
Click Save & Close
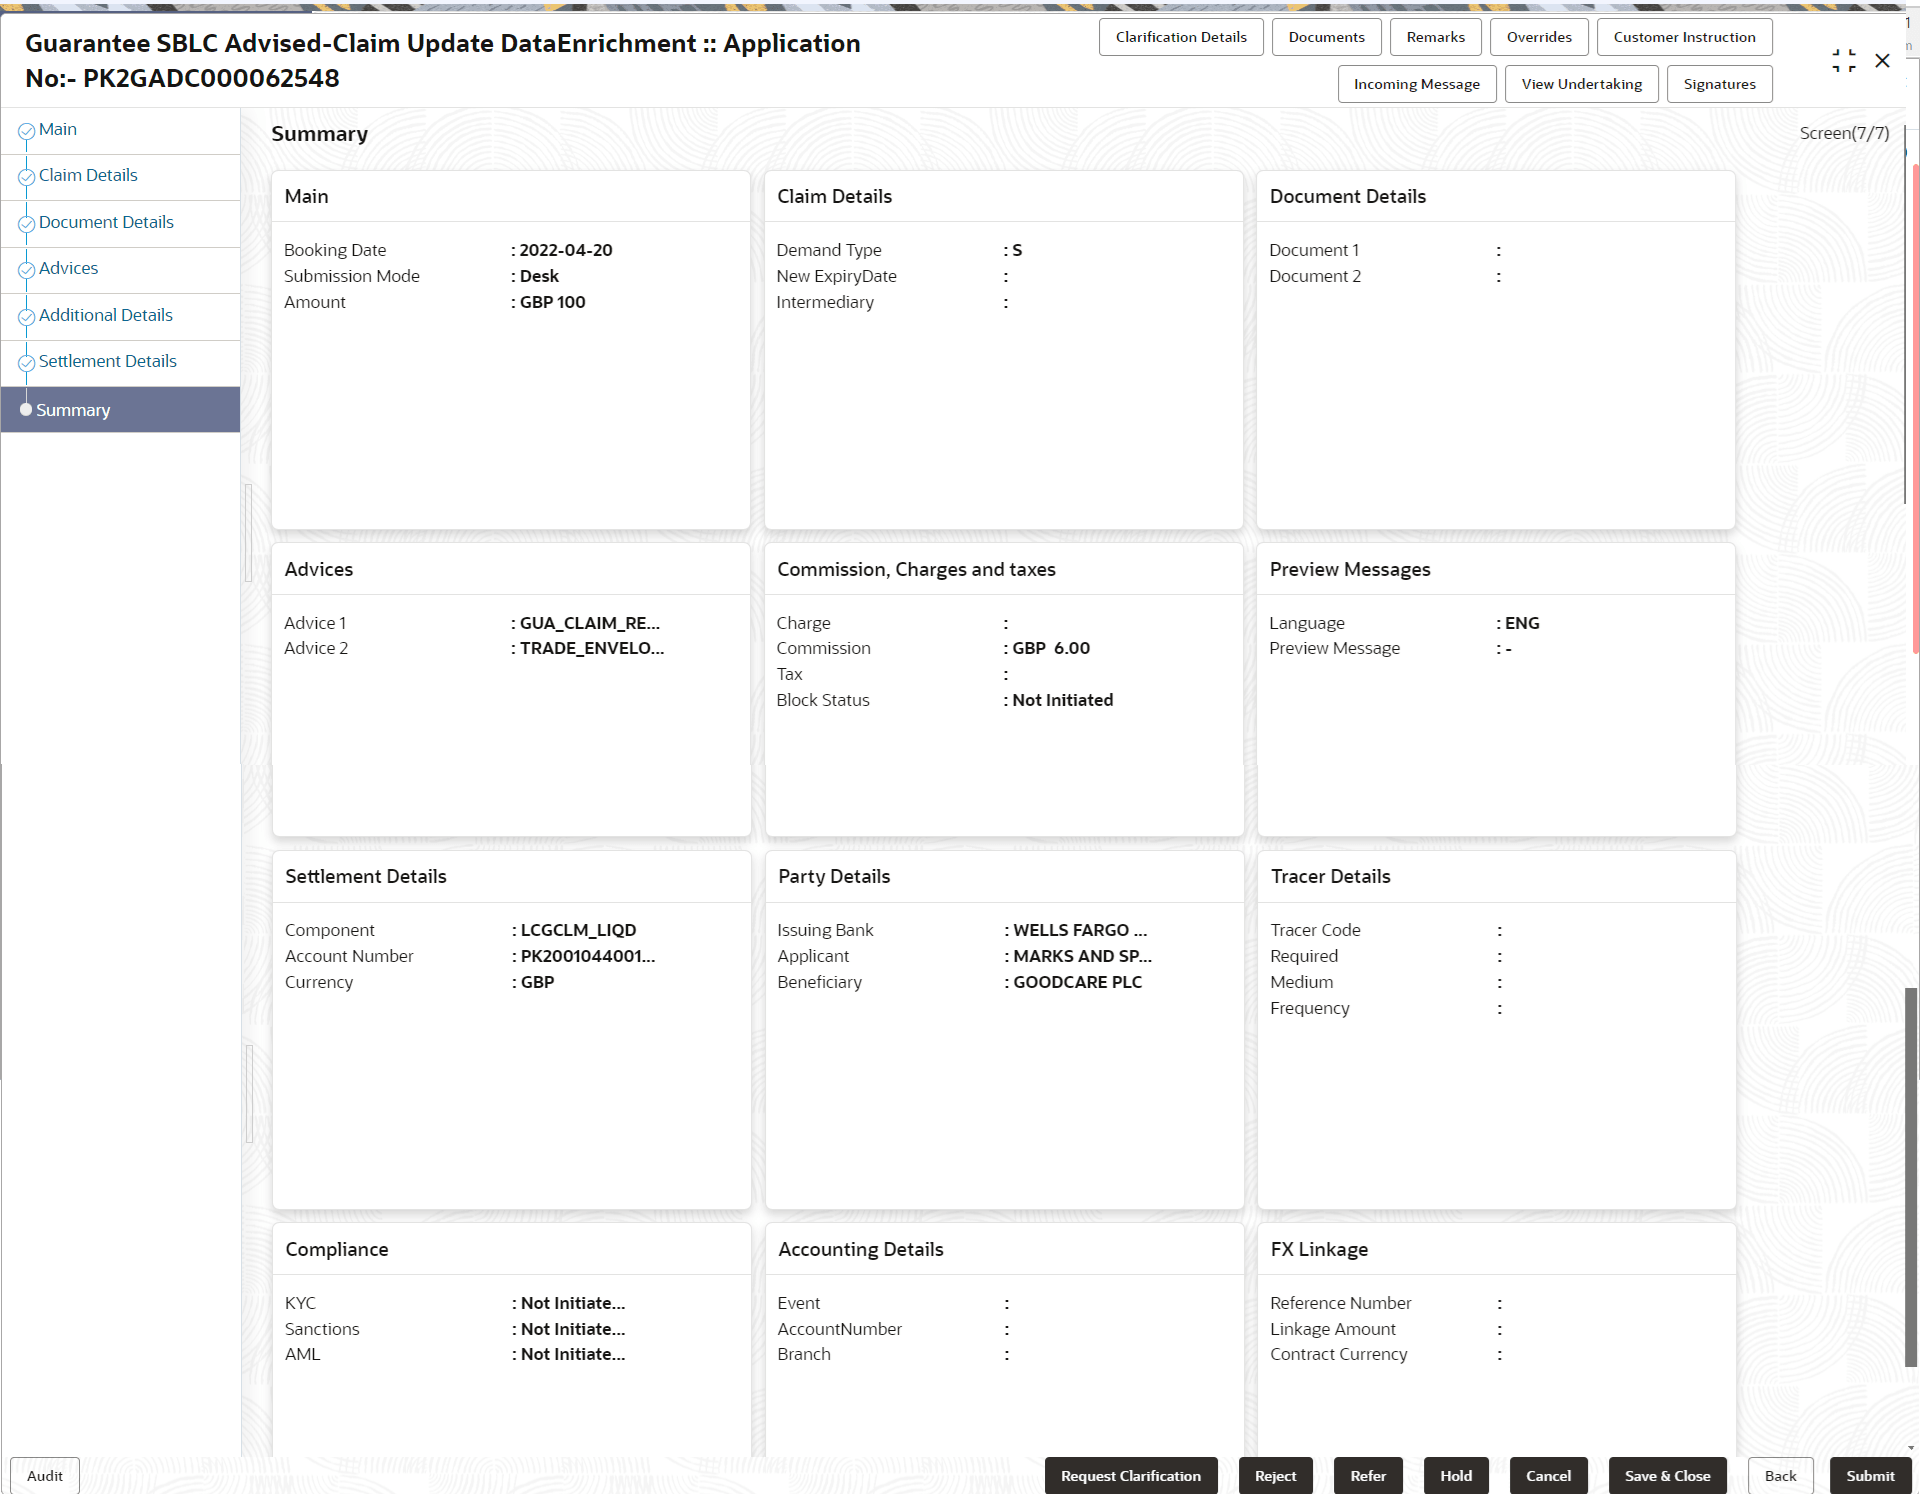click(x=1666, y=1475)
